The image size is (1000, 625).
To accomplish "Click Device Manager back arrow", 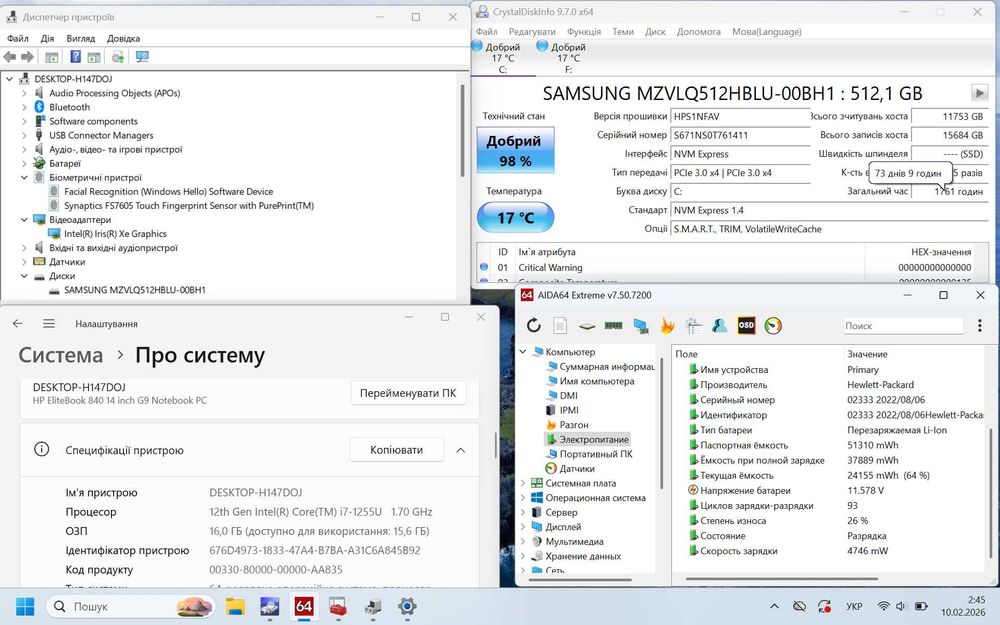I will click(x=10, y=57).
